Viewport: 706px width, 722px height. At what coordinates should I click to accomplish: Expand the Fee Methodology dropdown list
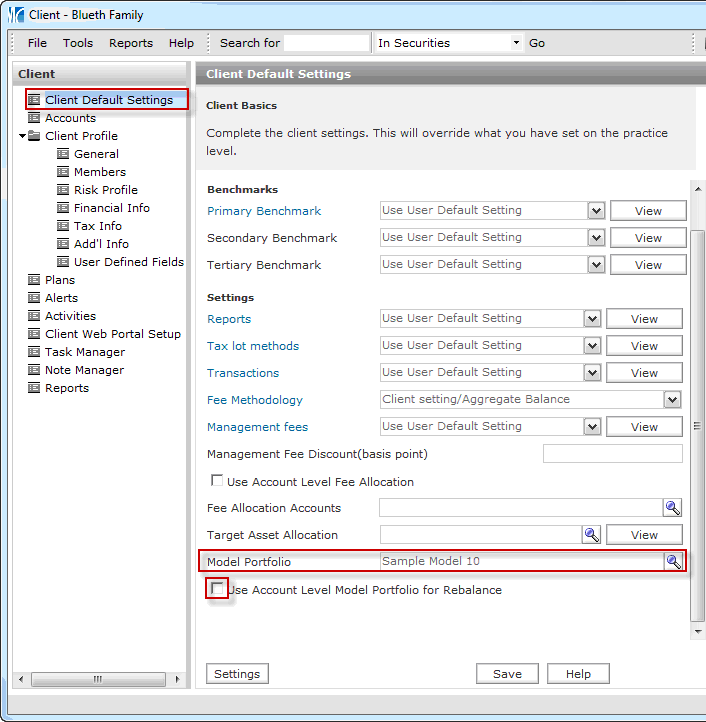[672, 400]
